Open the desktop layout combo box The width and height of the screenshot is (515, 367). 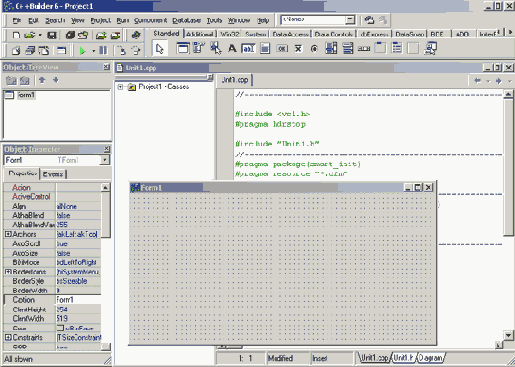pos(318,20)
